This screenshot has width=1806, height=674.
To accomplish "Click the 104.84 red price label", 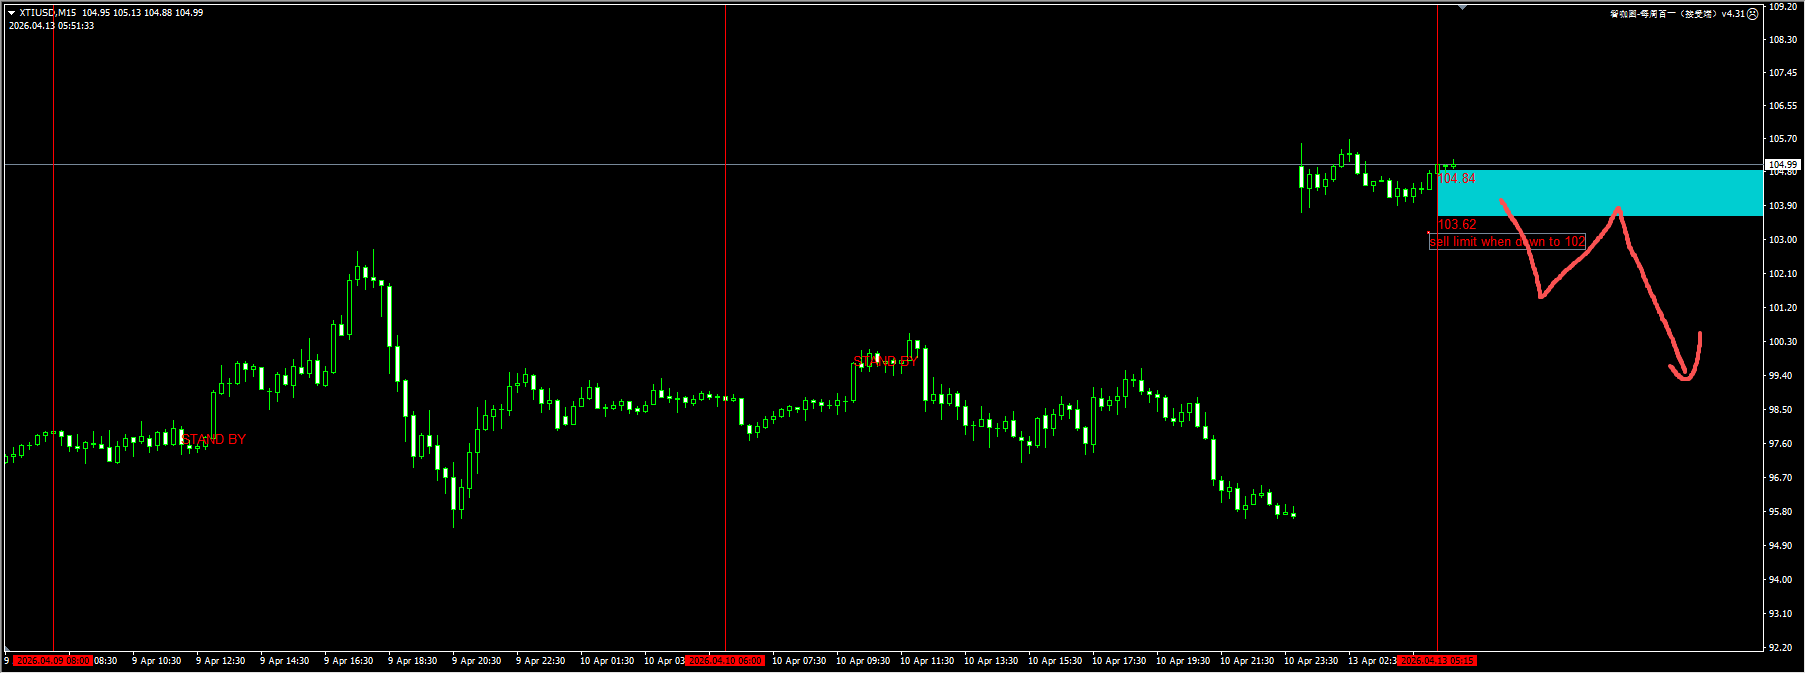I will [x=1458, y=179].
